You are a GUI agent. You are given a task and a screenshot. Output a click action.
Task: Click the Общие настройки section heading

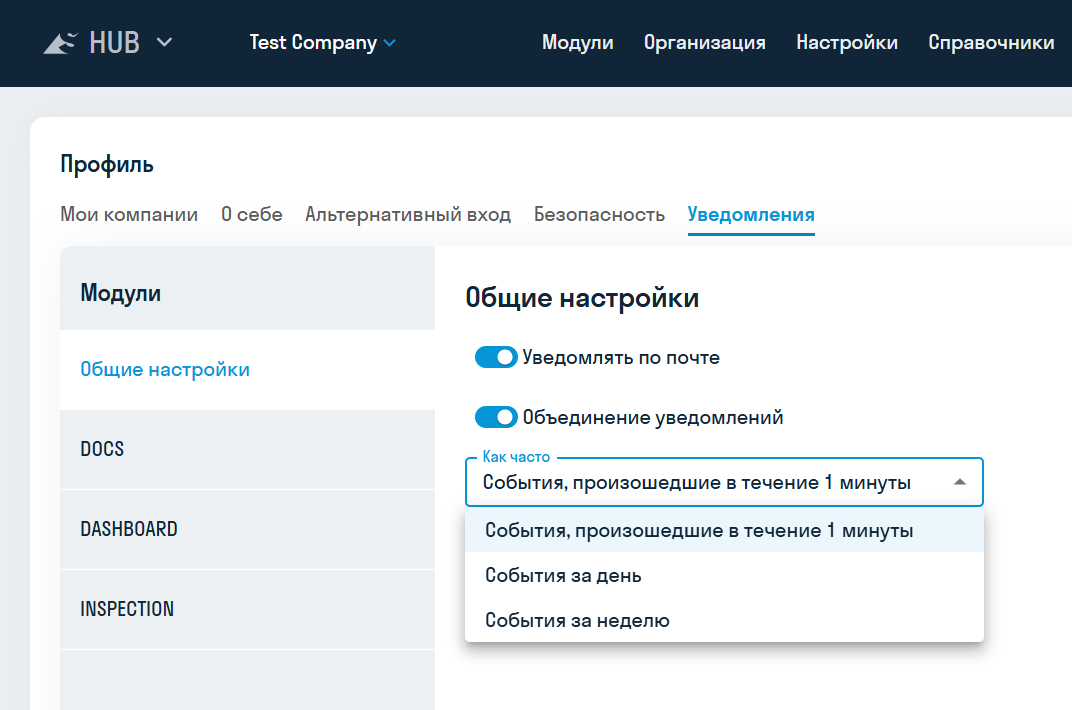click(582, 298)
